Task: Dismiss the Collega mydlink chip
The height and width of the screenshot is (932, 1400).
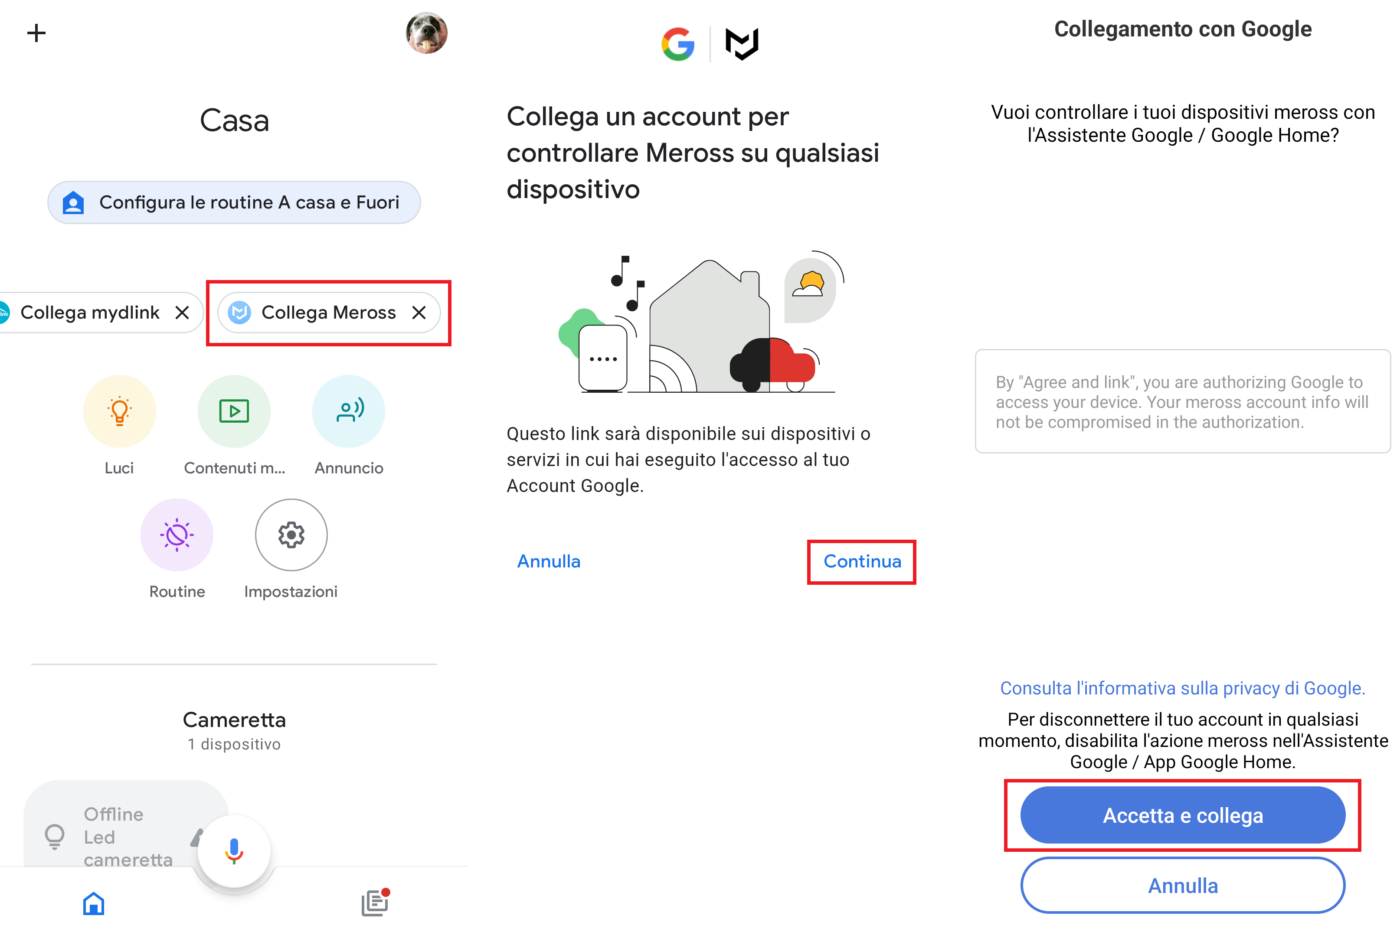Action: (x=182, y=313)
